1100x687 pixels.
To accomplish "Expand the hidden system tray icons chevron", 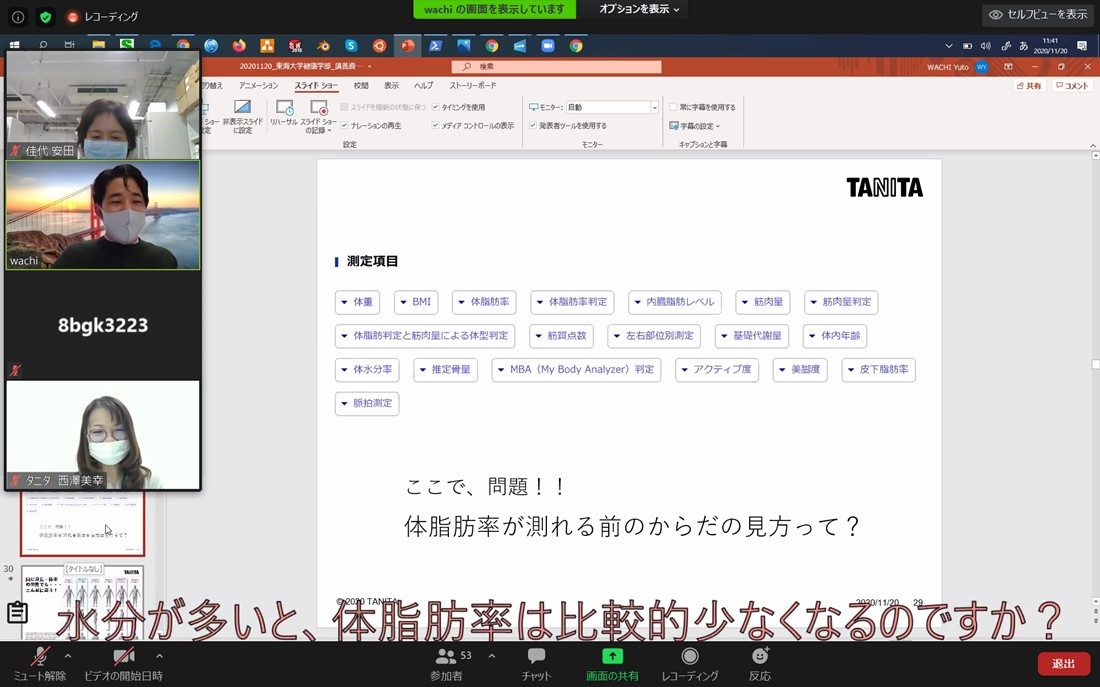I will pyautogui.click(x=948, y=46).
